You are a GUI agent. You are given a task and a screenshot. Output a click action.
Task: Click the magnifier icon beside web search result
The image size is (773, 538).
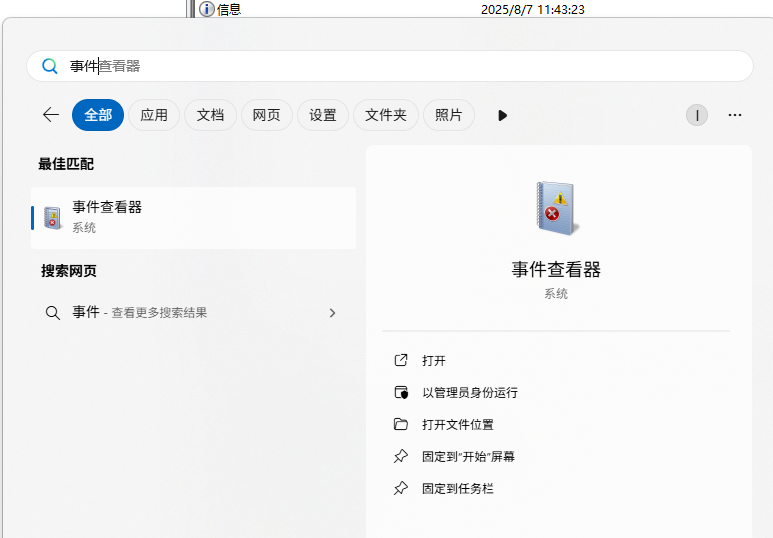coord(53,313)
